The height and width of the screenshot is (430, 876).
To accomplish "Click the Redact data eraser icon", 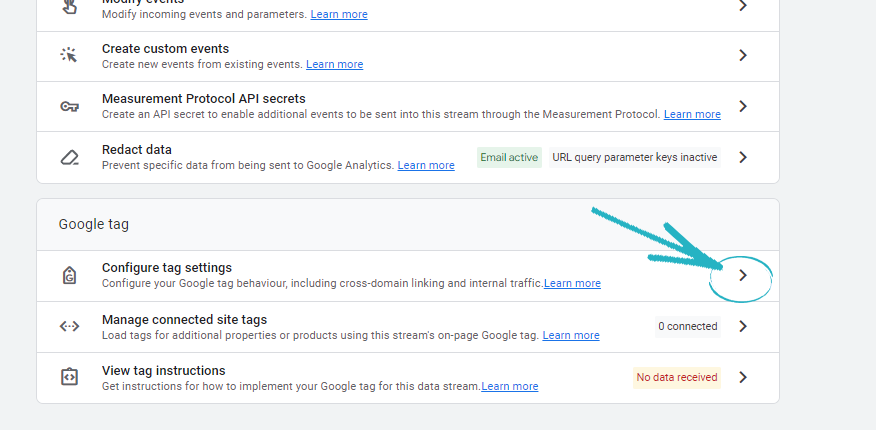I will (69, 157).
